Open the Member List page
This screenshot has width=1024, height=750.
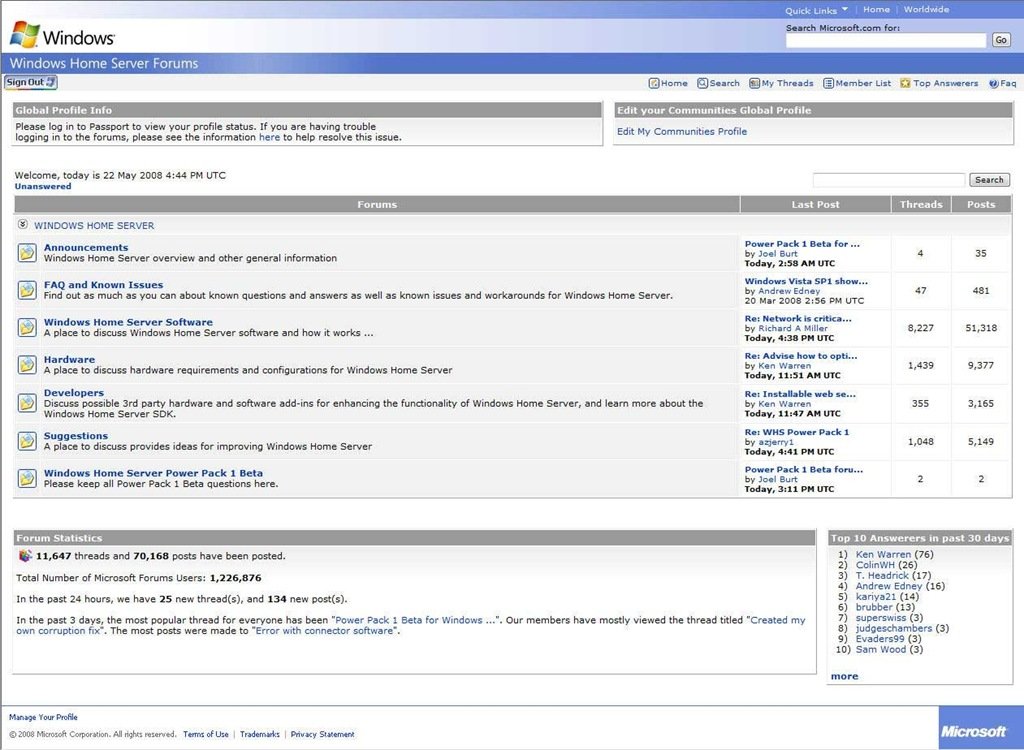[x=863, y=83]
